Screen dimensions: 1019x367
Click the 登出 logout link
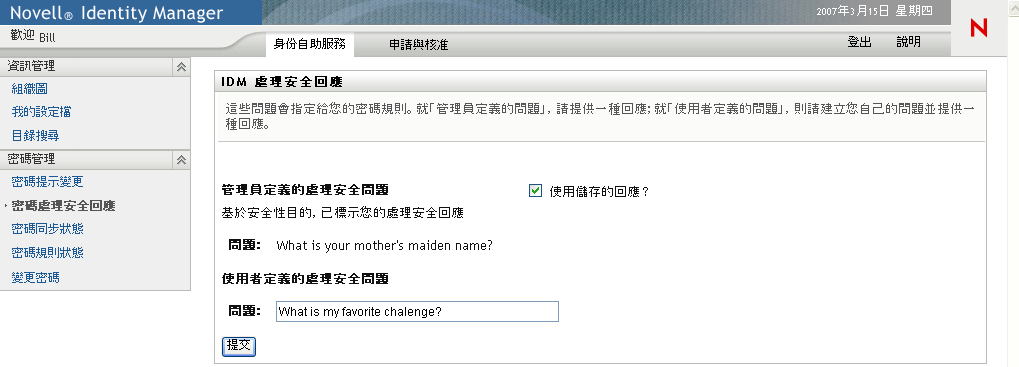(x=859, y=42)
